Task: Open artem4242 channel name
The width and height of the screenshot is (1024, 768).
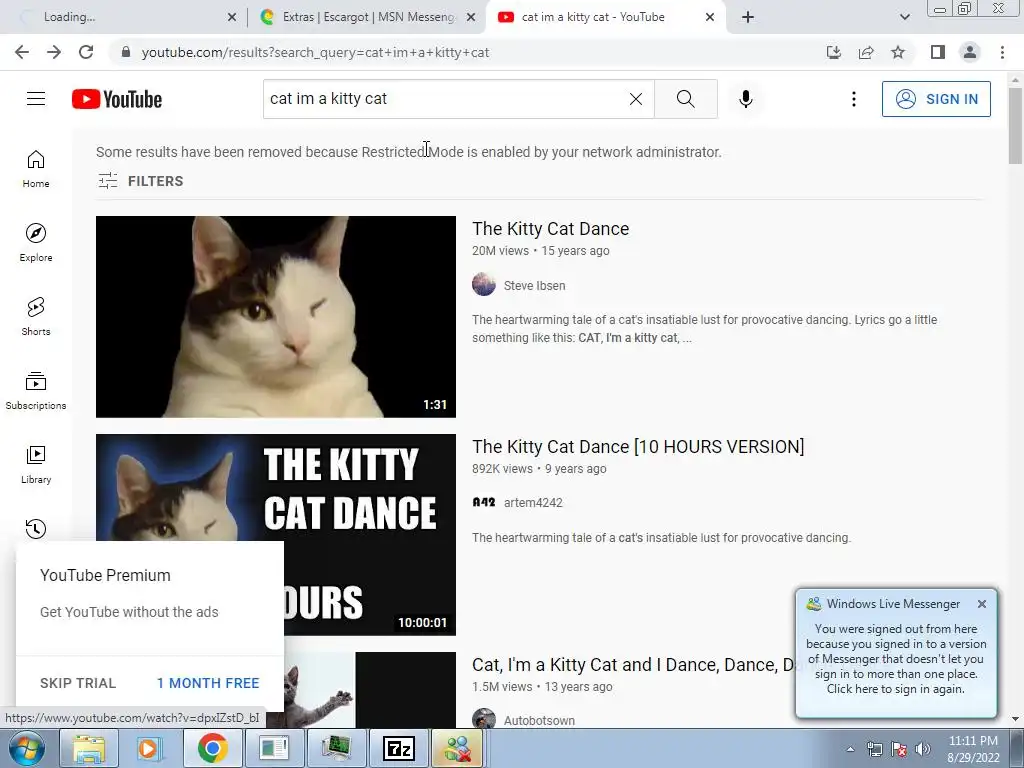Action: point(533,502)
